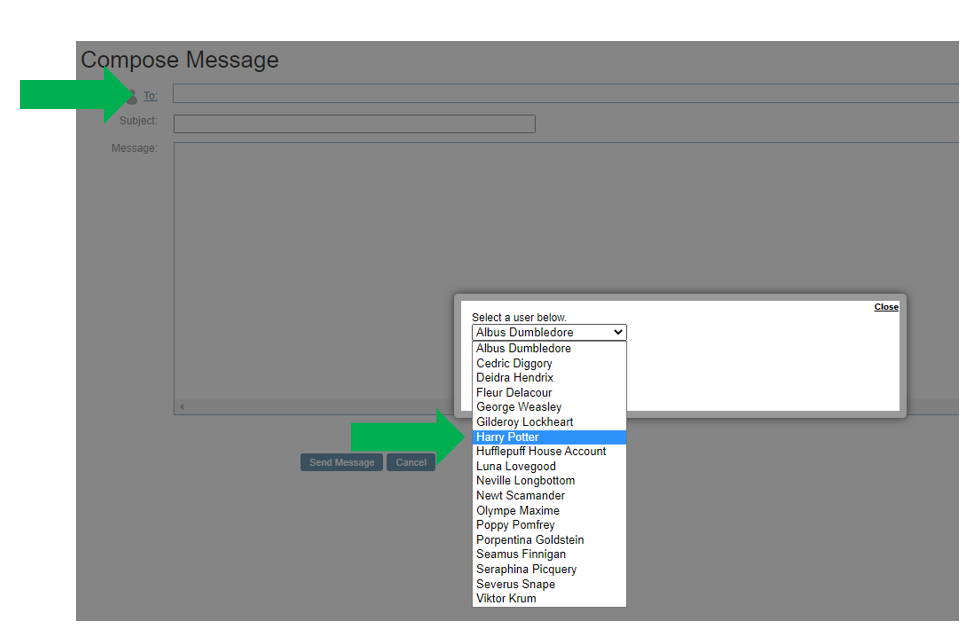The height and width of the screenshot is (631, 979).
Task: Select Harry Potter highlighted option
Action: [x=549, y=437]
